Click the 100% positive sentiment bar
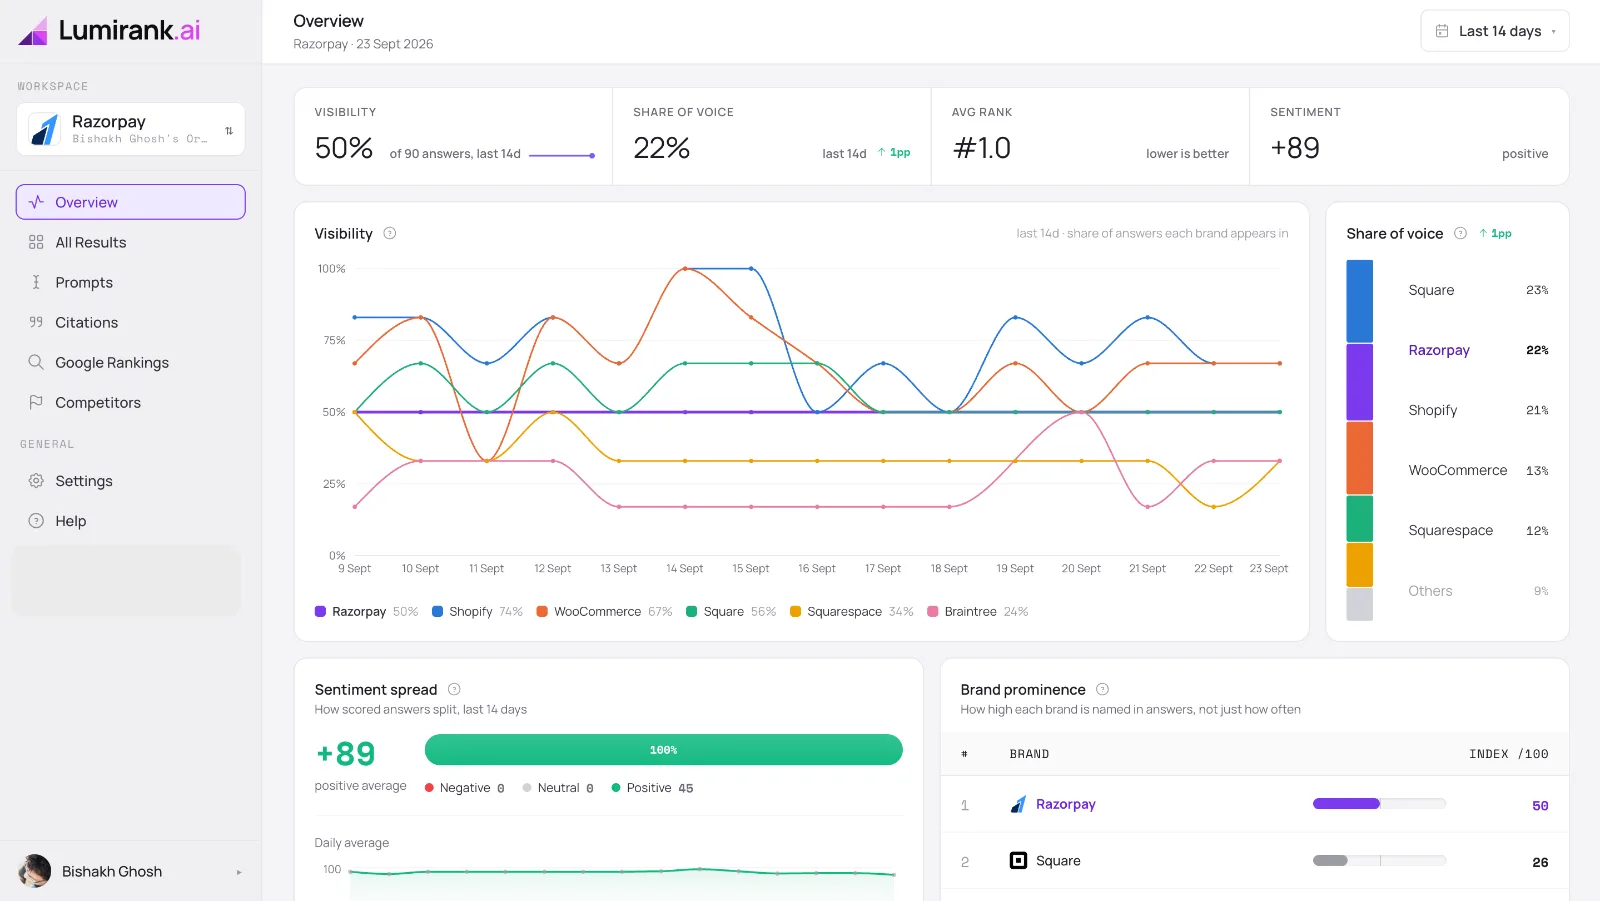 pyautogui.click(x=663, y=750)
